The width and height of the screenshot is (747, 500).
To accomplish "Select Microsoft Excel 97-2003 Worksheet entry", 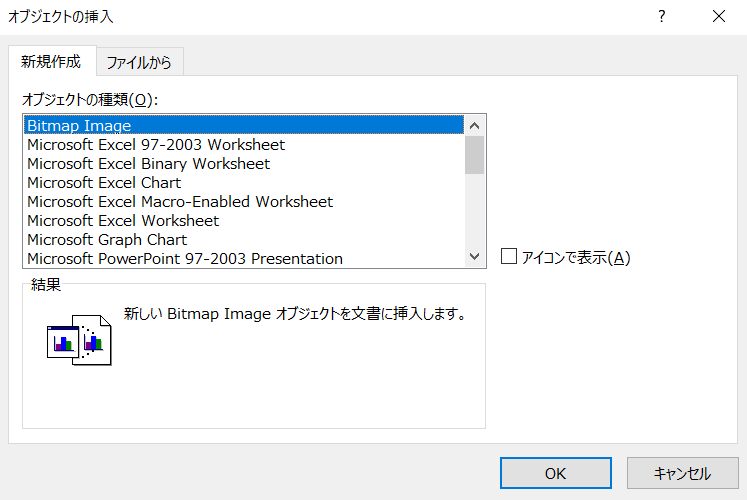I will click(244, 144).
